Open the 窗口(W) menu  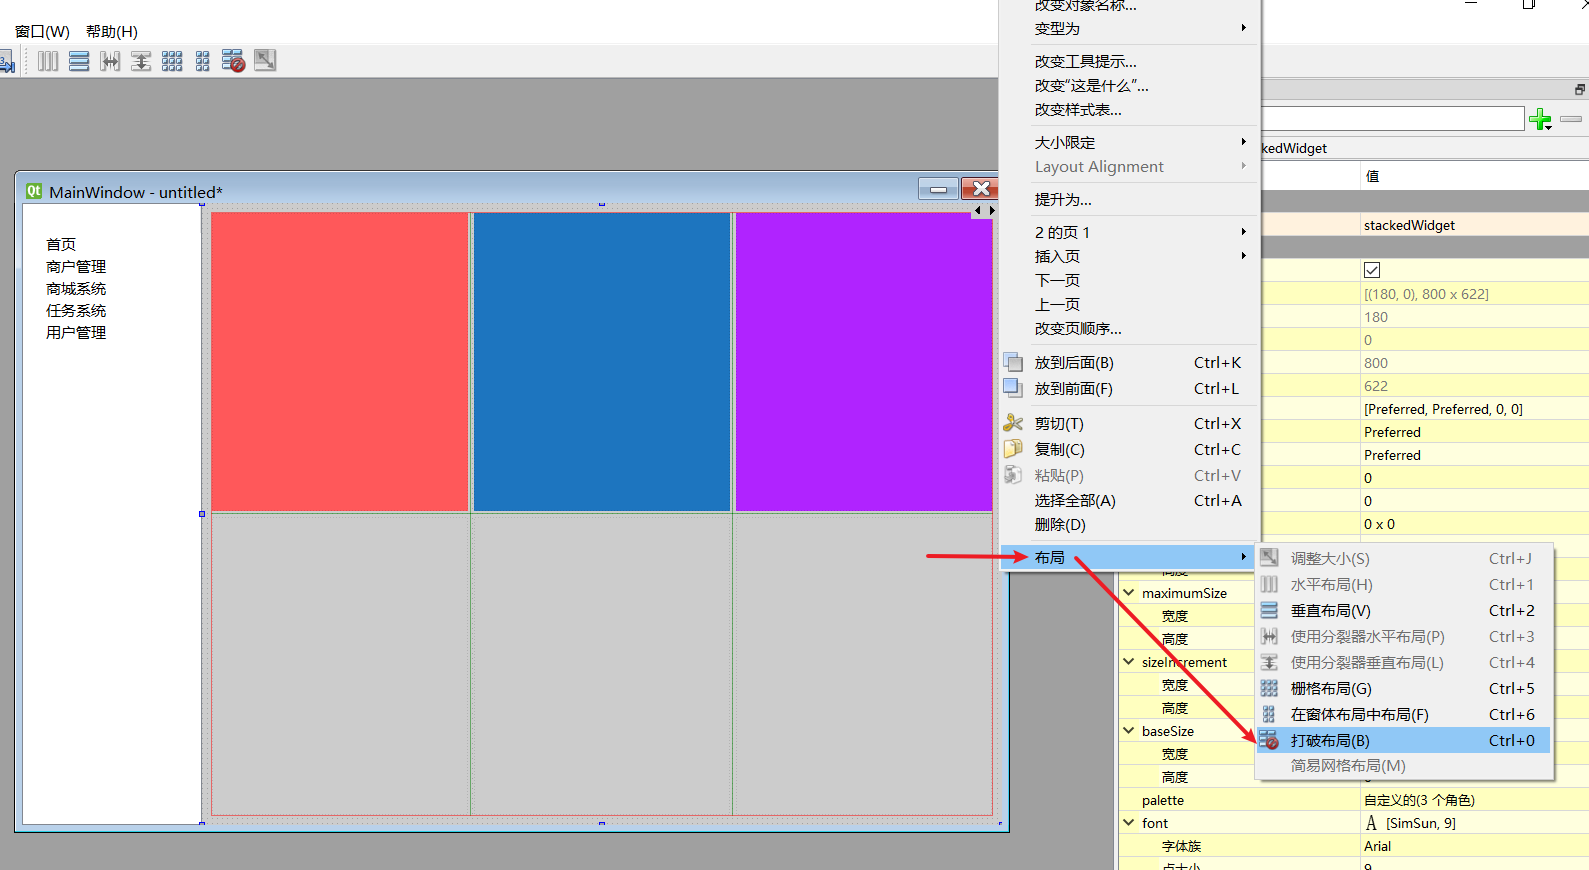(x=42, y=32)
